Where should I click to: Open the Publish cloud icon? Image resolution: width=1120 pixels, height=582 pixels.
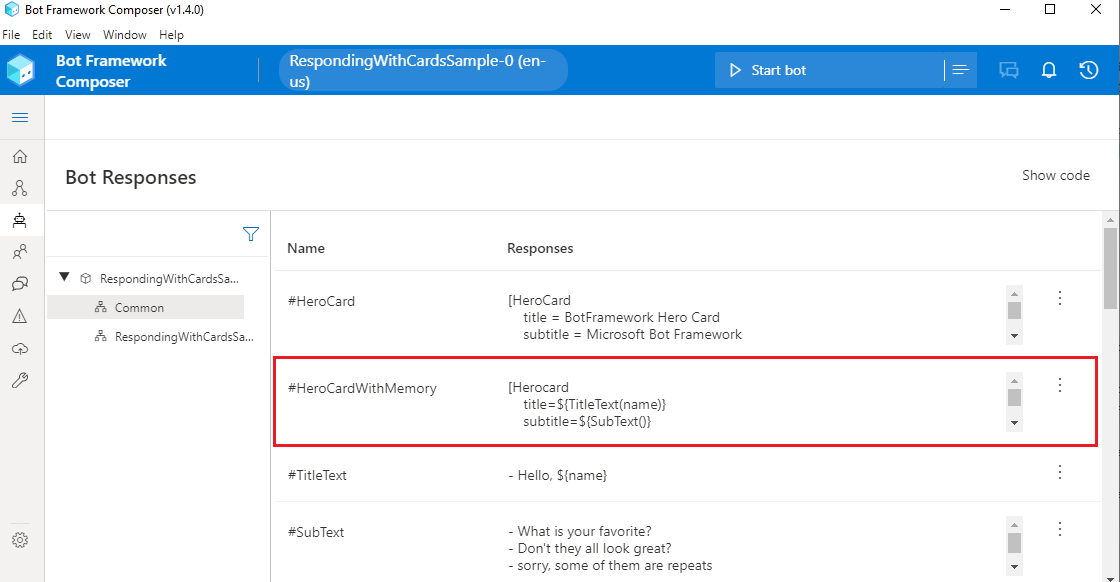click(x=20, y=348)
